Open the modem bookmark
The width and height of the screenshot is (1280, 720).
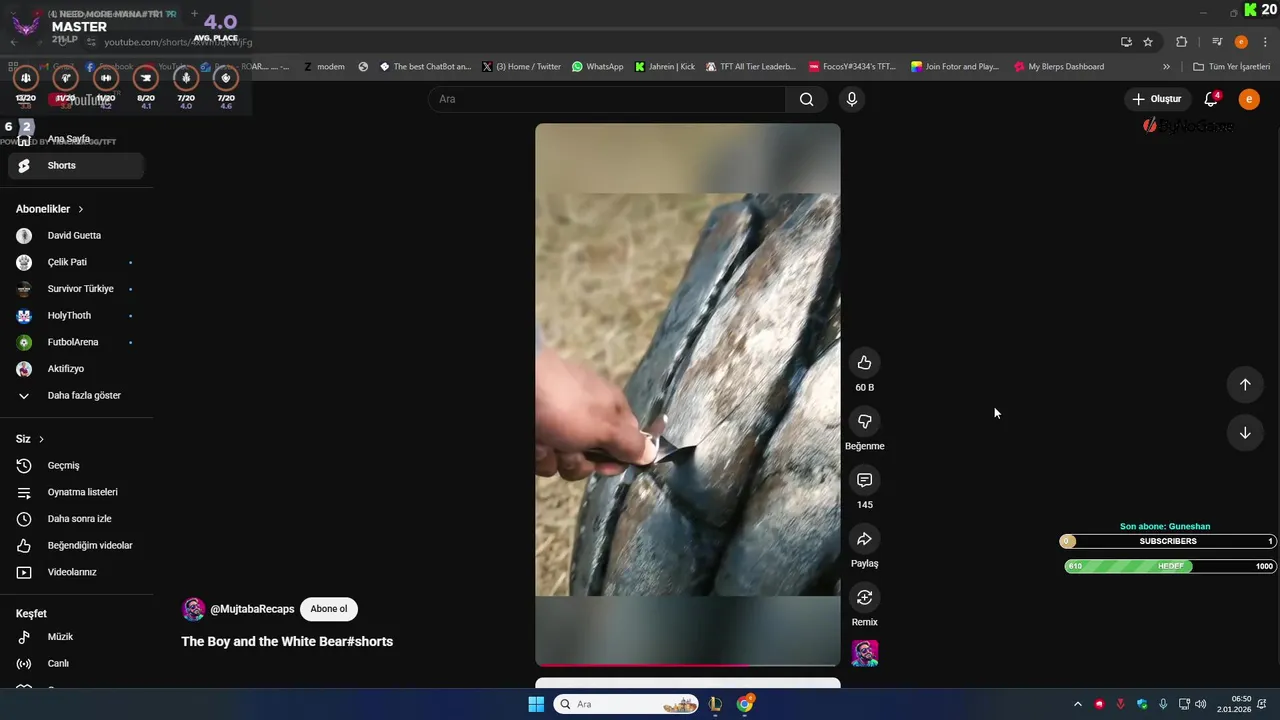click(x=324, y=67)
